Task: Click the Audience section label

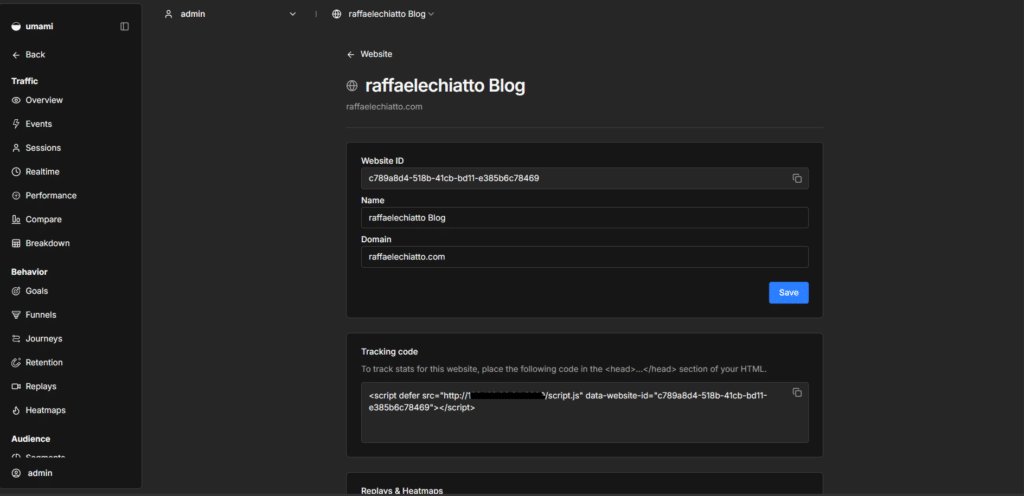Action: tap(30, 439)
